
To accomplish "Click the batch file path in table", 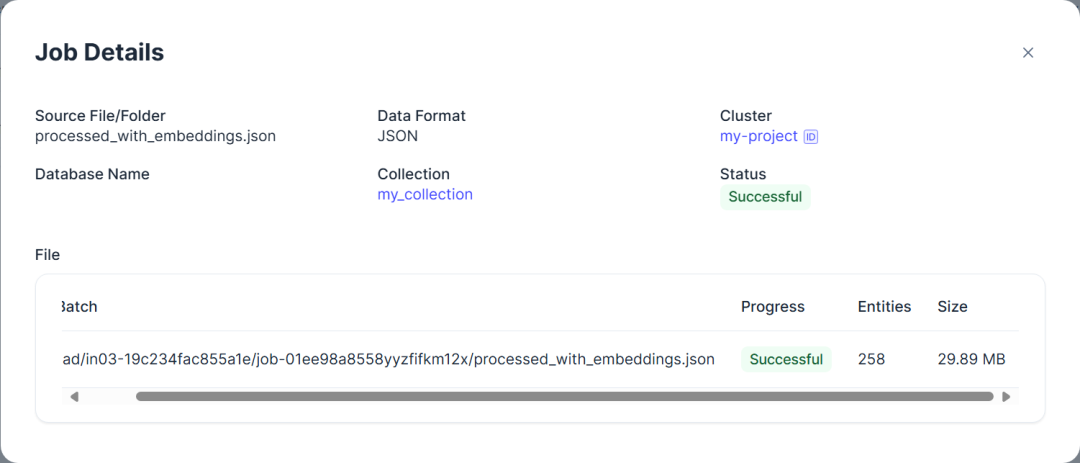I will point(388,359).
